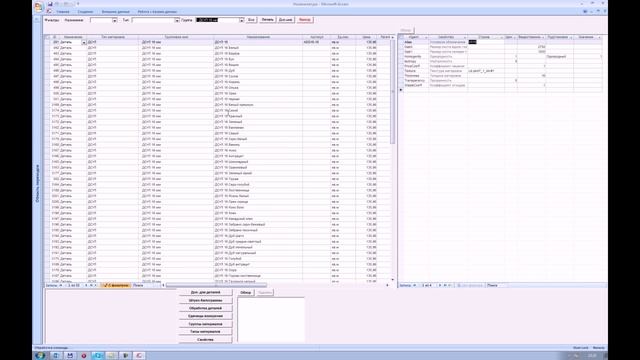Click the Группы материалов button
Image resolution: width=640 pixels, height=360 pixels.
coord(205,324)
